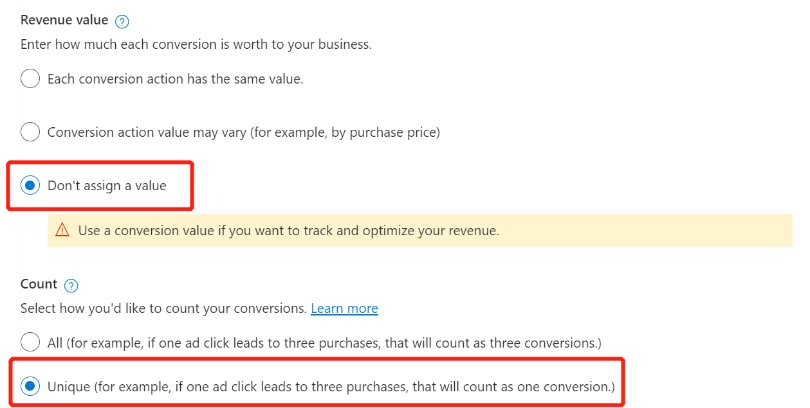Viewport: 810px width, 408px height.
Task: Open the 'Learn more' link
Action: point(345,308)
